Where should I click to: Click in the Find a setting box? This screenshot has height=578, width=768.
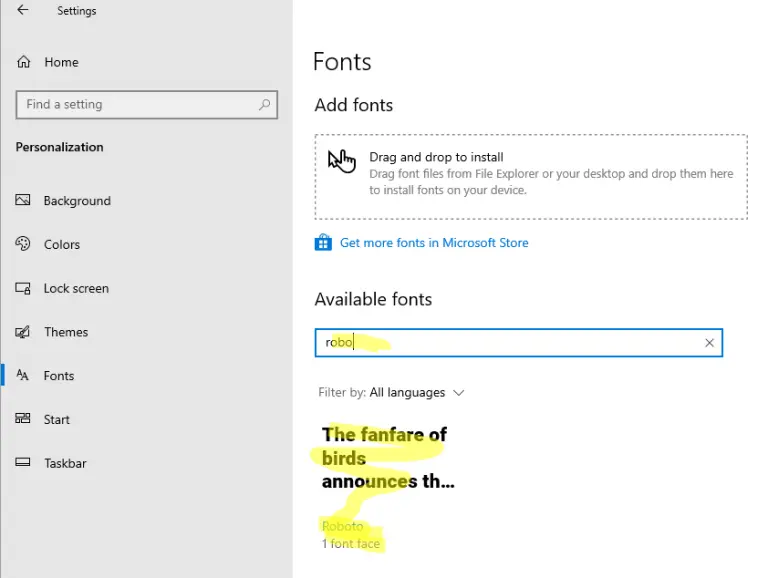click(x=146, y=104)
